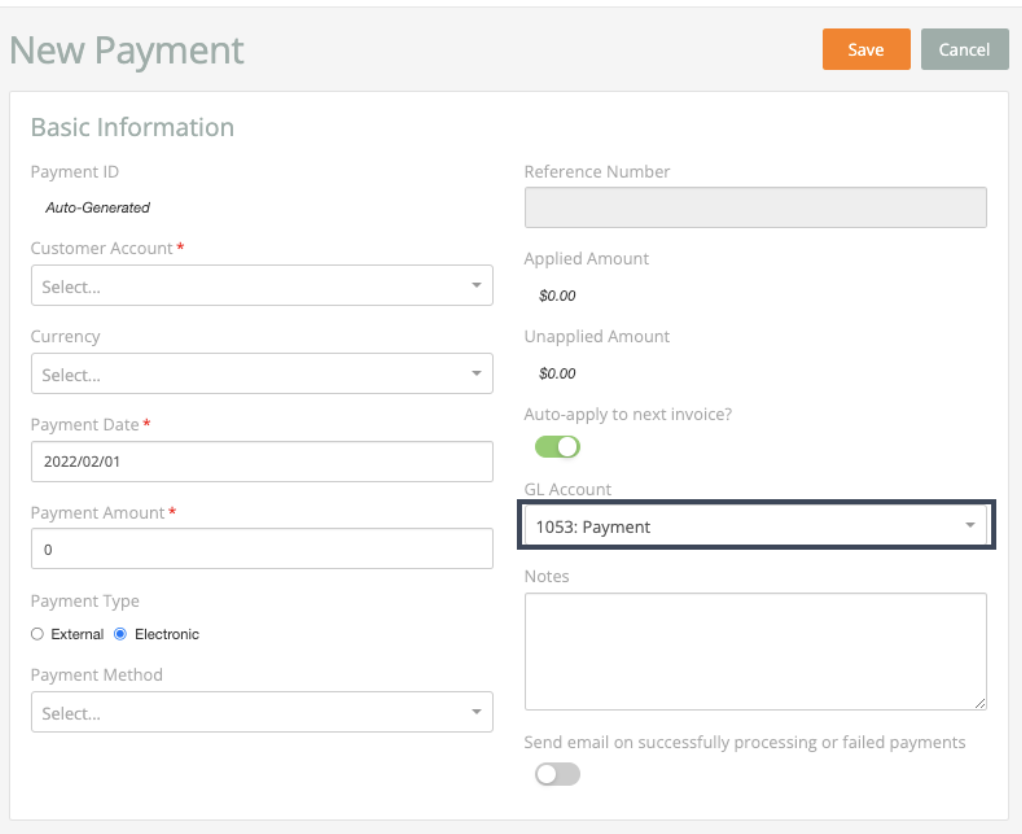Cancel the new payment form
1022x834 pixels.
pyautogui.click(x=964, y=50)
